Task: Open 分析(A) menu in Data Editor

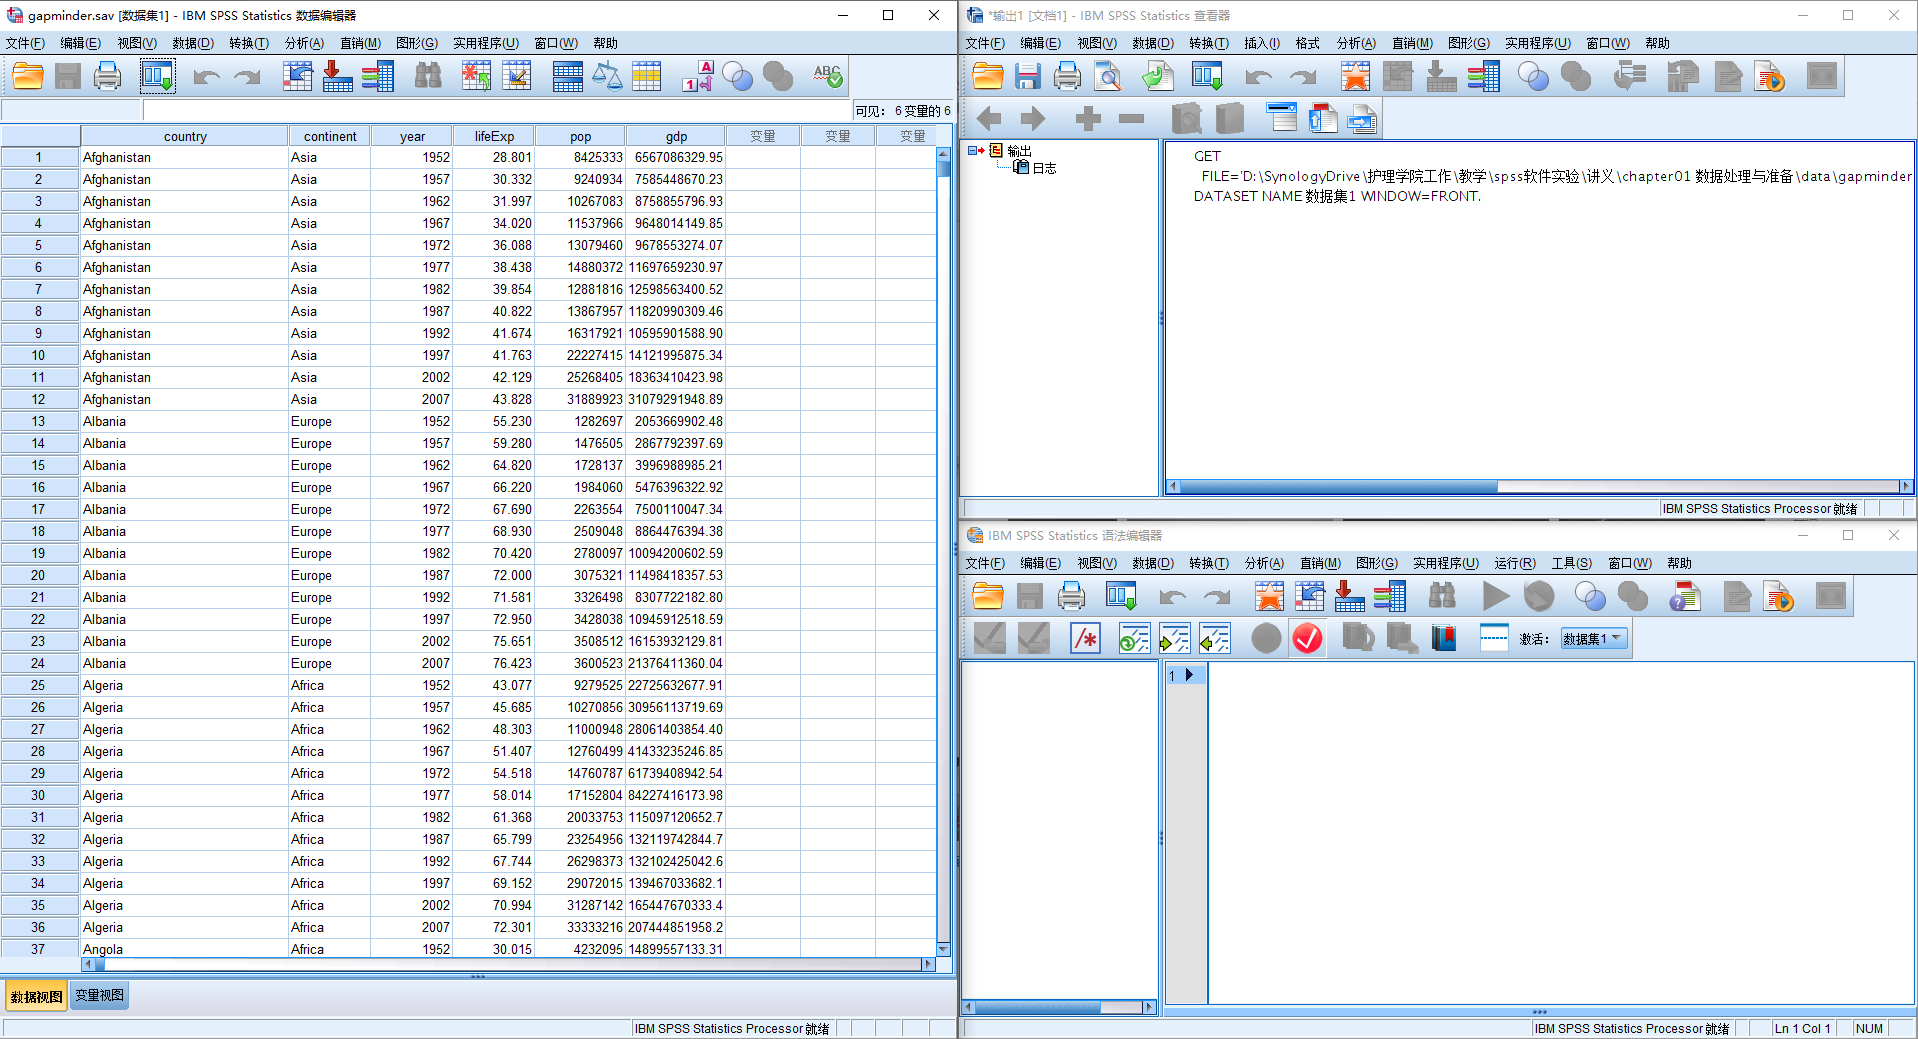Action: 304,43
